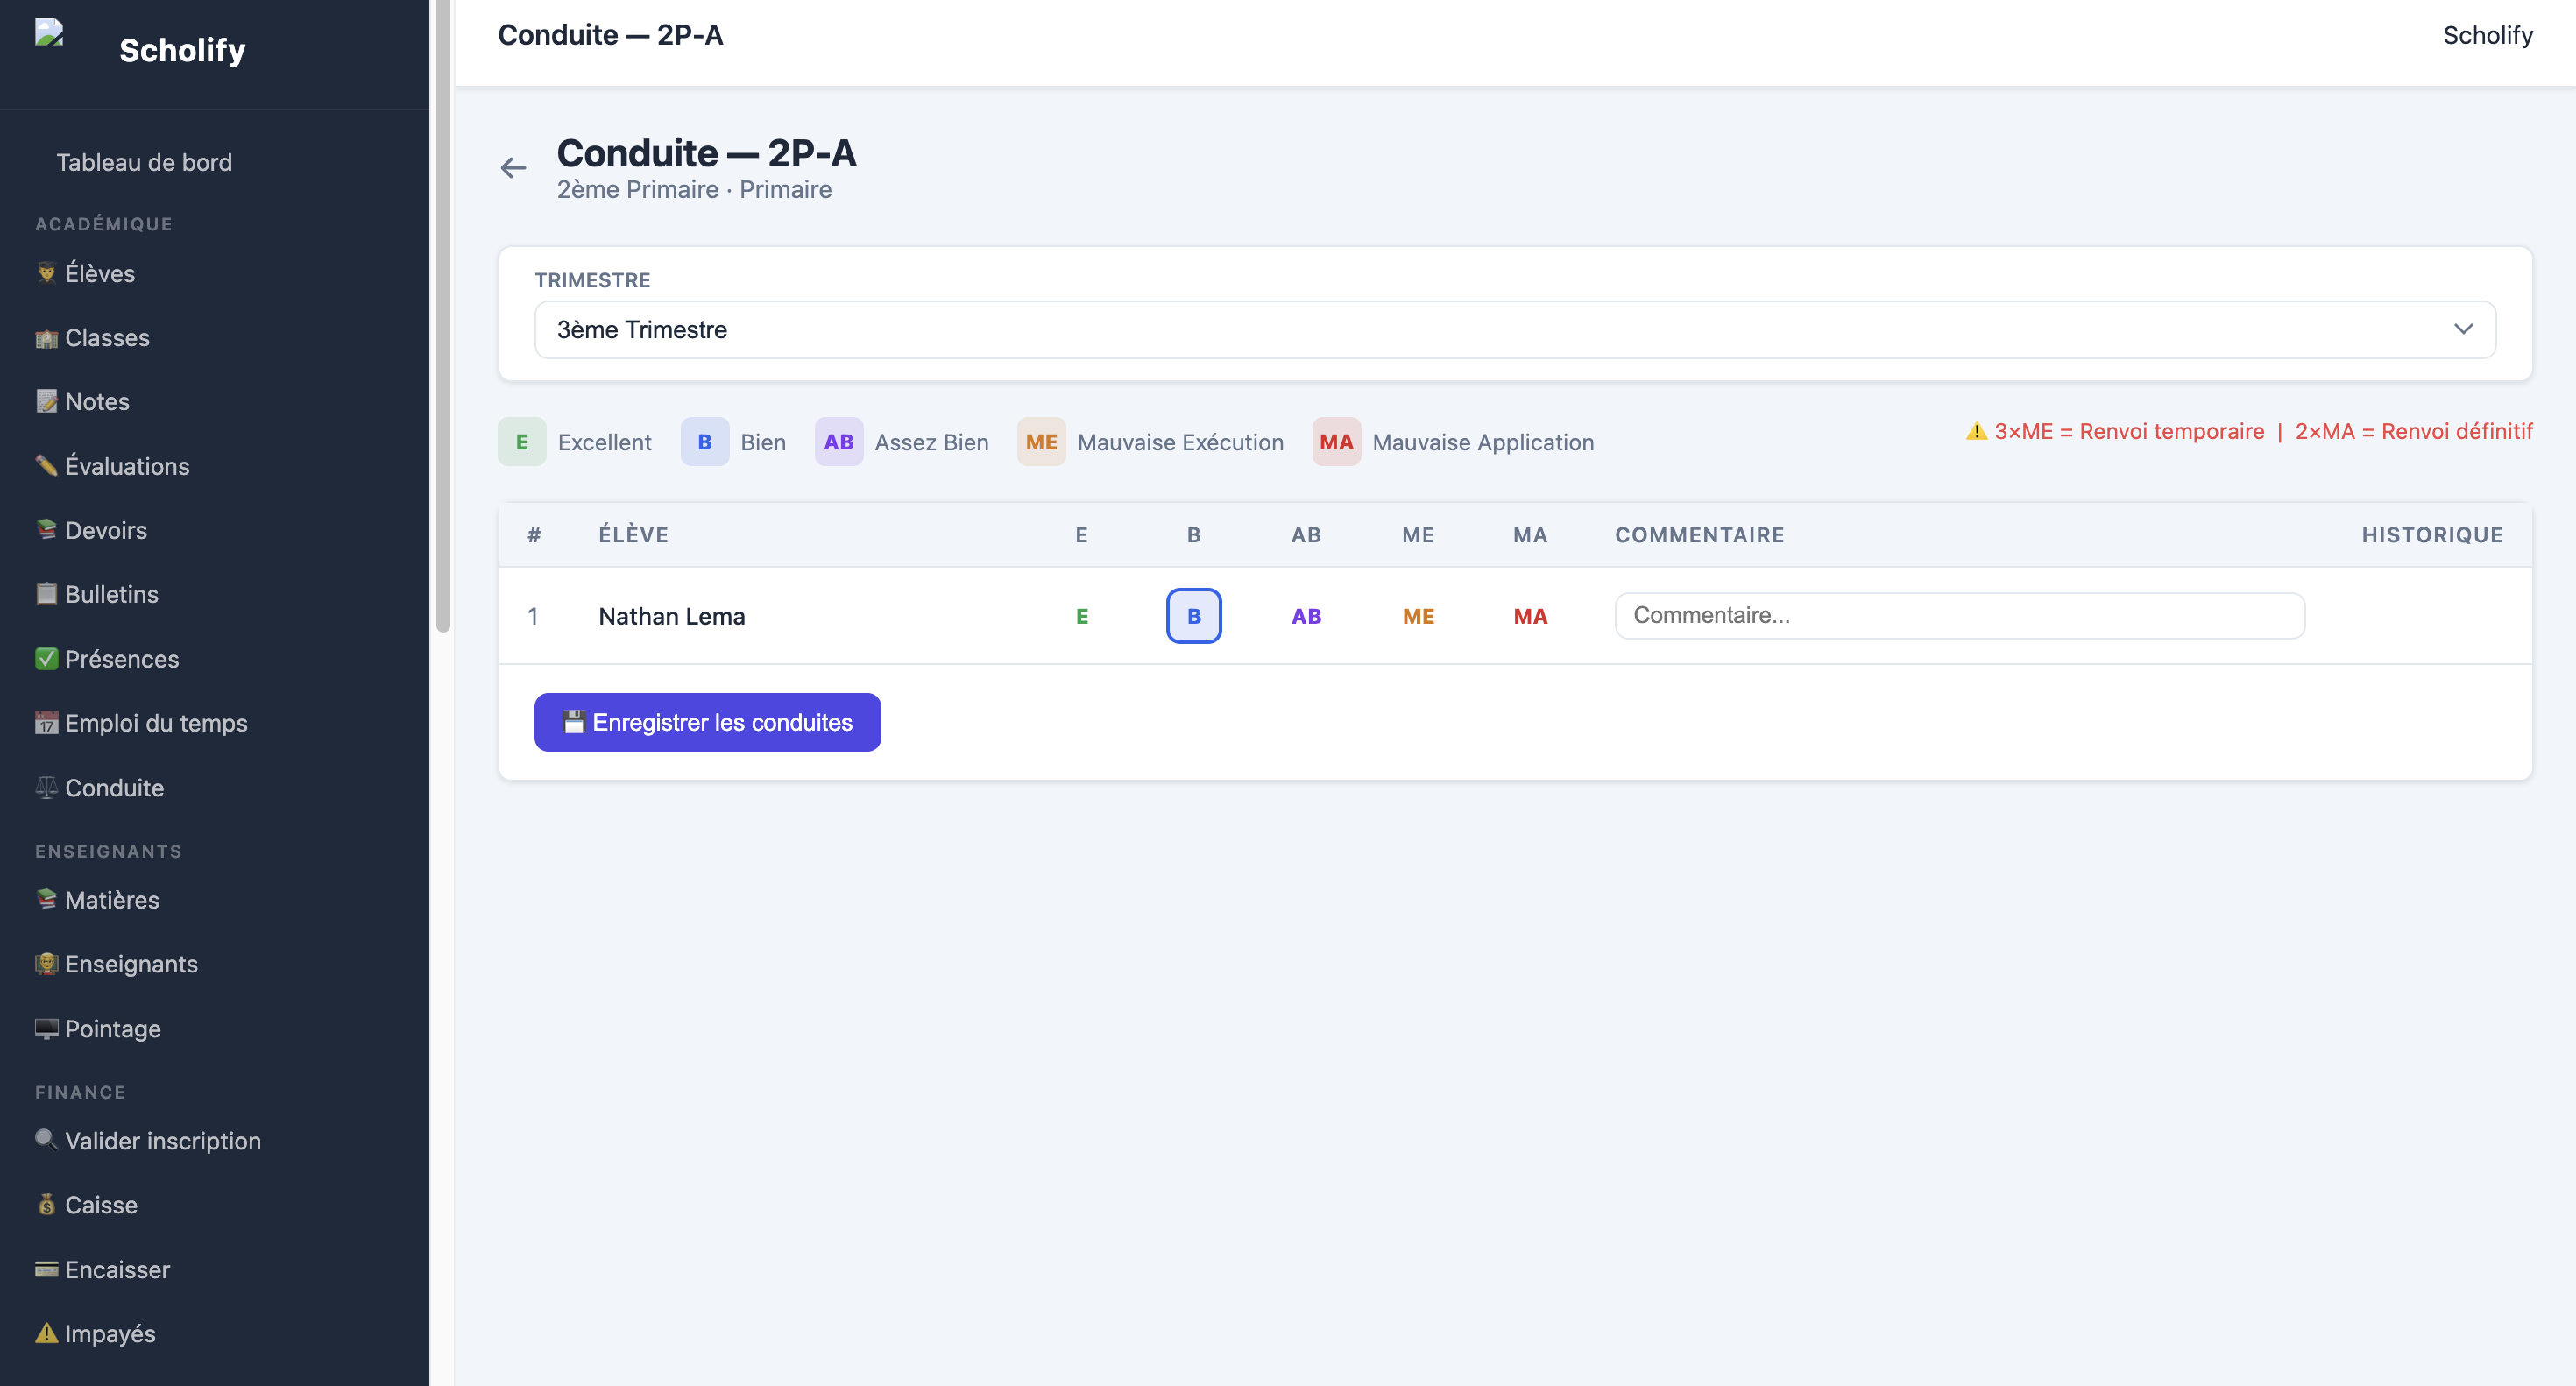Open the Élèves sidebar icon
Image resolution: width=2576 pixels, height=1386 pixels.
46,273
